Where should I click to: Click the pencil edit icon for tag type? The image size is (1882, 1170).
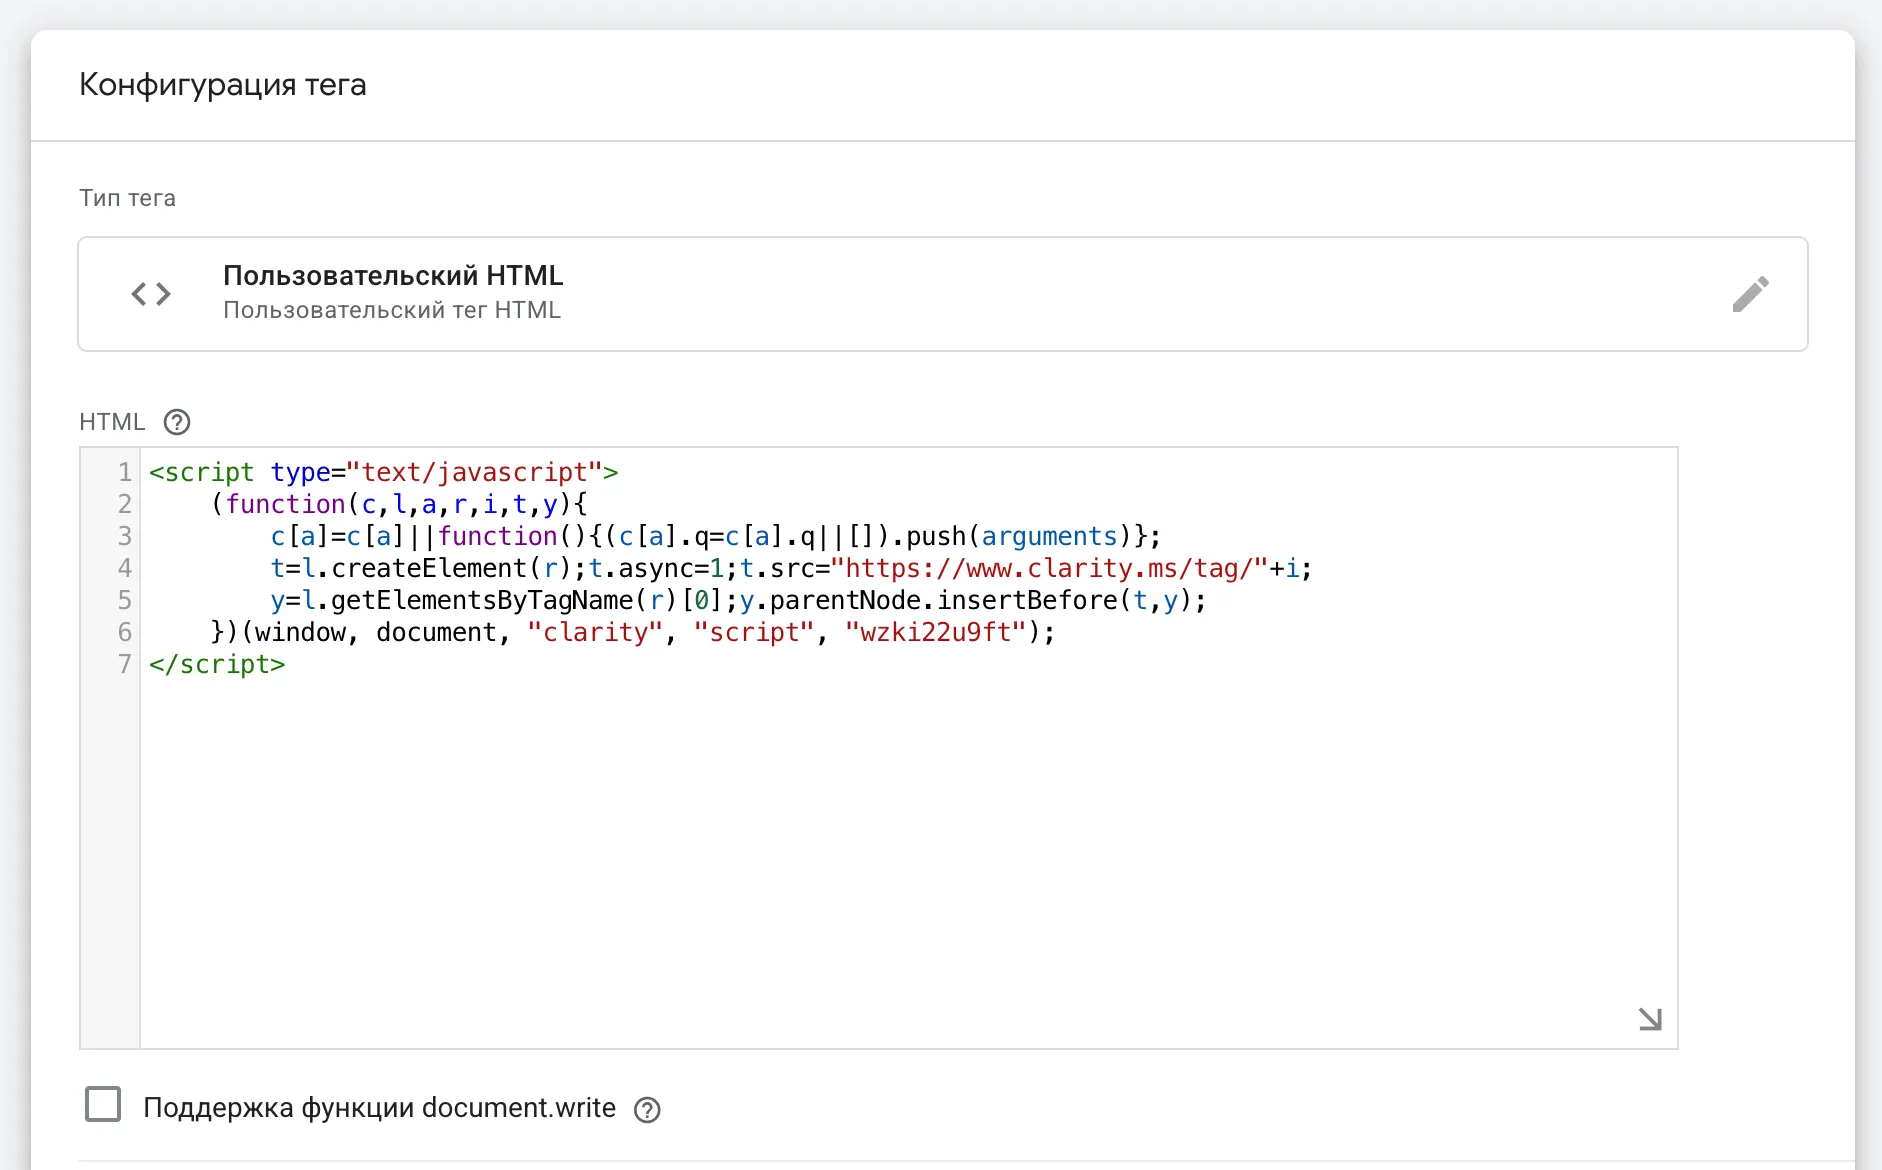(1750, 294)
